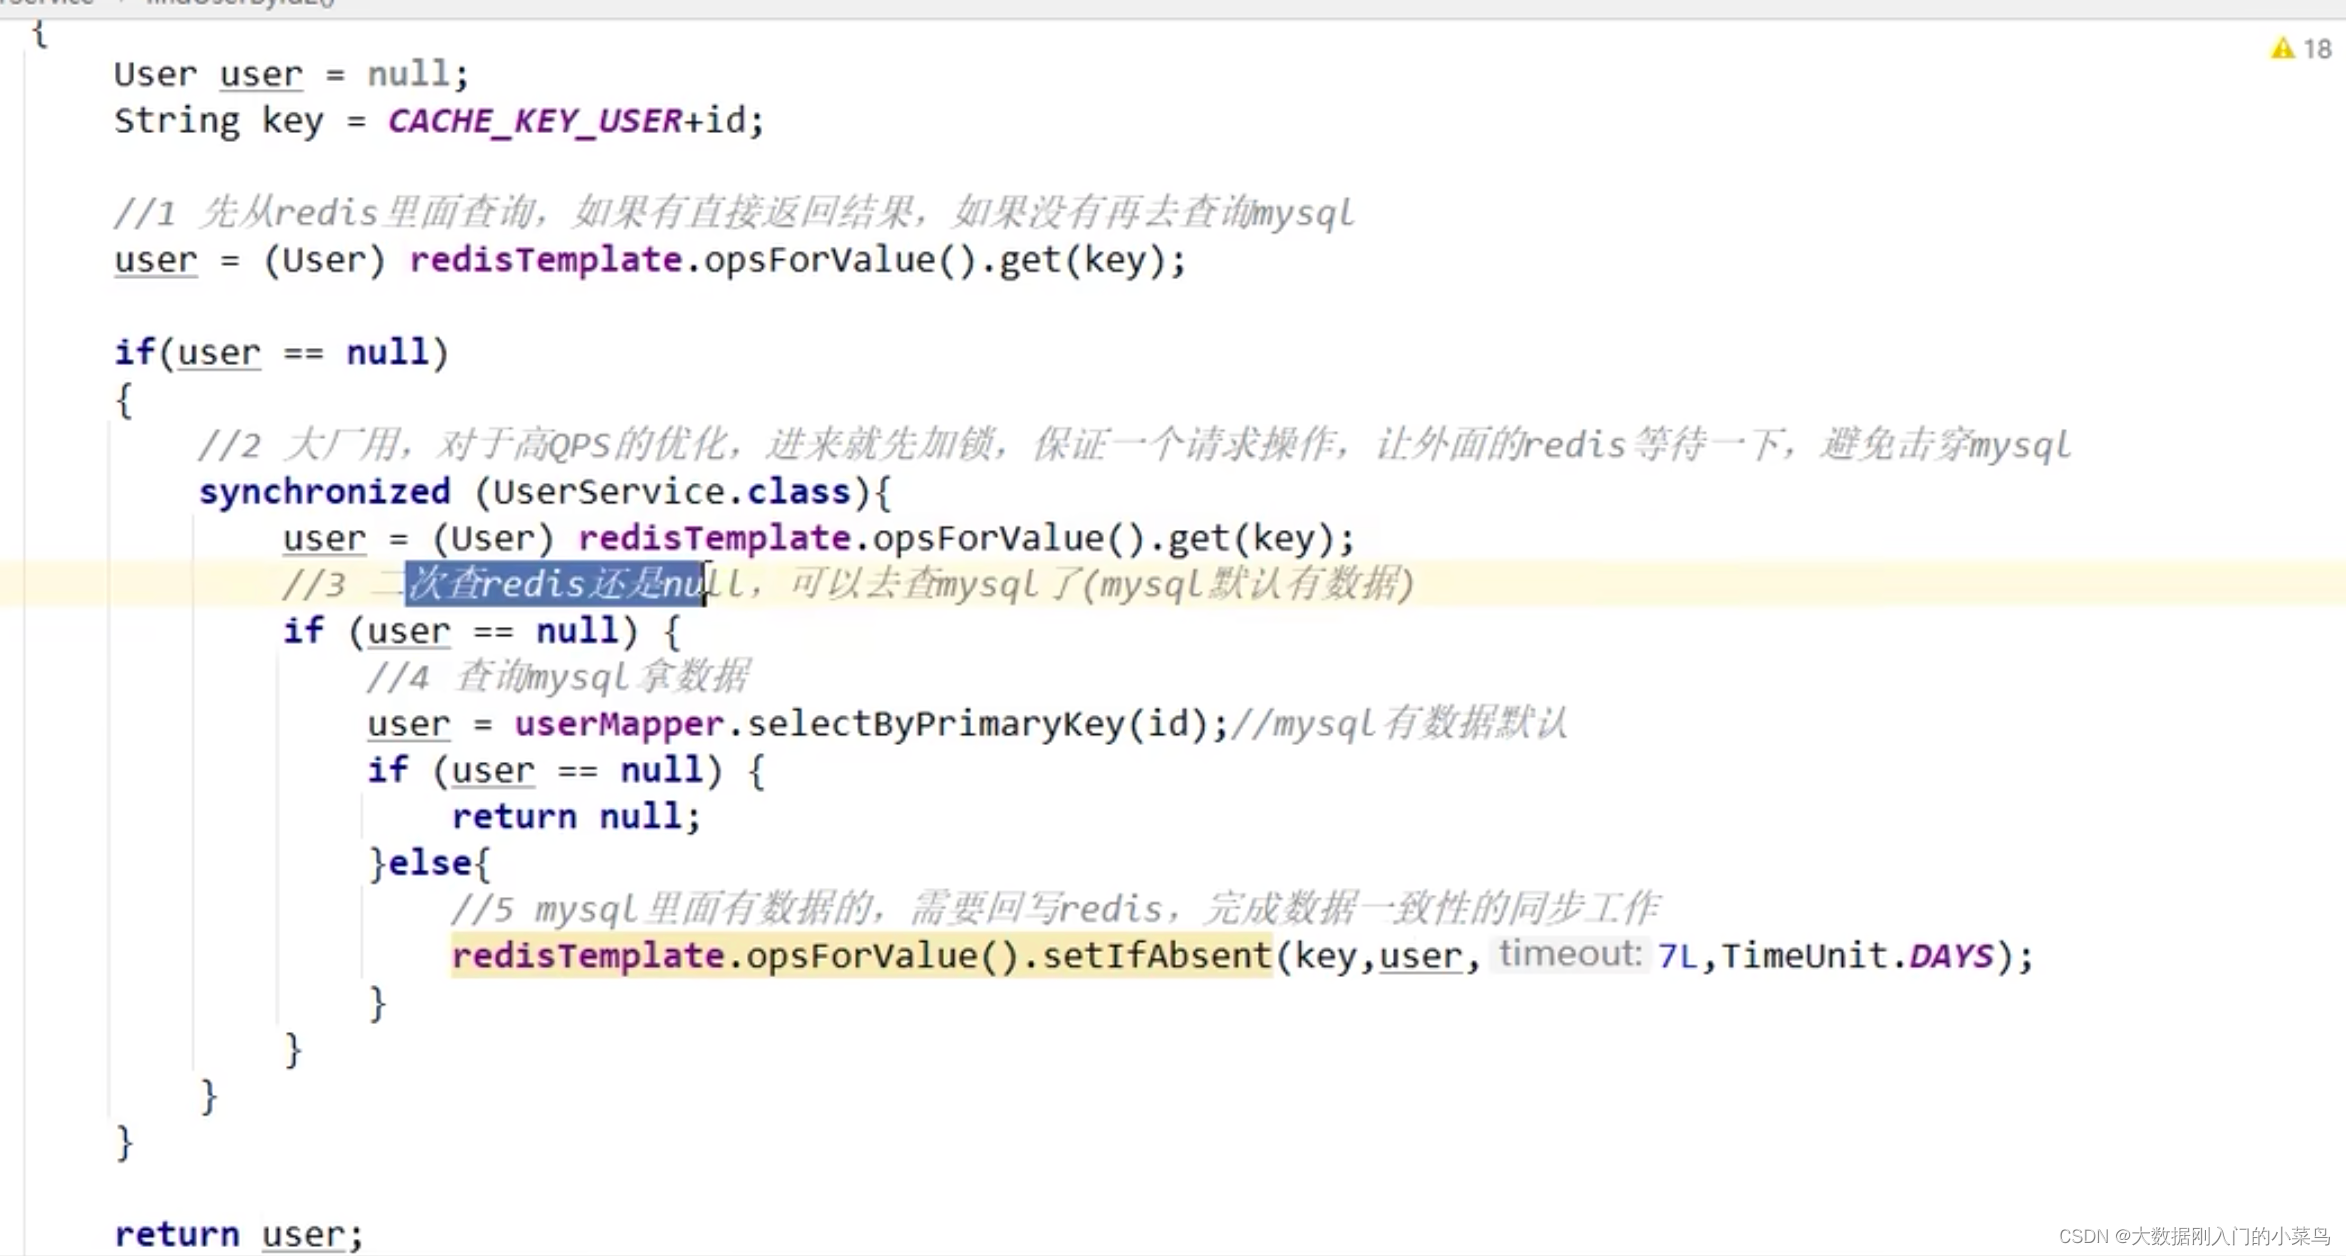Click the comment starting with //1

tap(734, 213)
